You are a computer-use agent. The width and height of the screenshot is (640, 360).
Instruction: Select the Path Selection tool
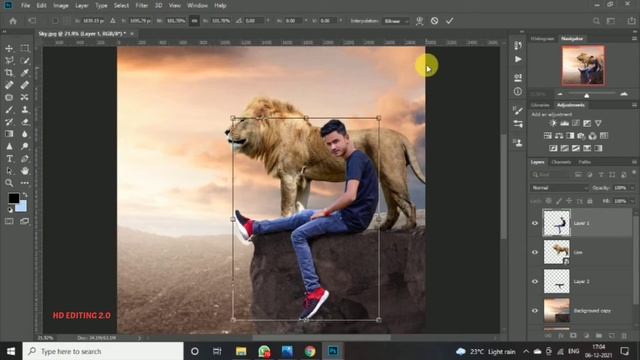tap(9, 171)
